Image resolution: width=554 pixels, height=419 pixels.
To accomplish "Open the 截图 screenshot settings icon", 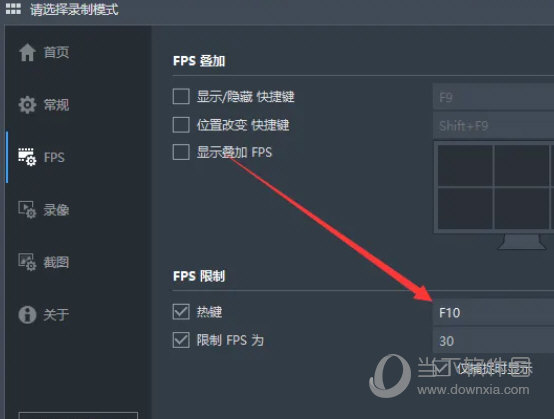I will click(x=27, y=262).
